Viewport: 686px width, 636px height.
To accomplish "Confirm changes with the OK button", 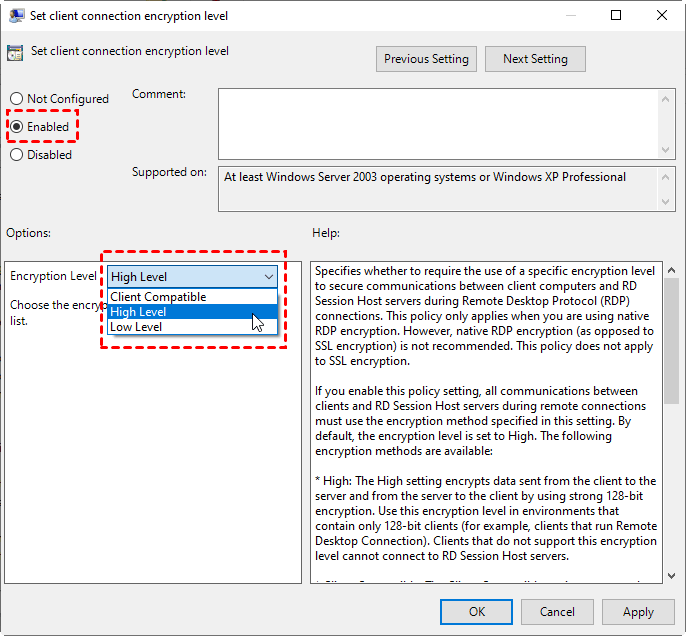I will pos(476,612).
